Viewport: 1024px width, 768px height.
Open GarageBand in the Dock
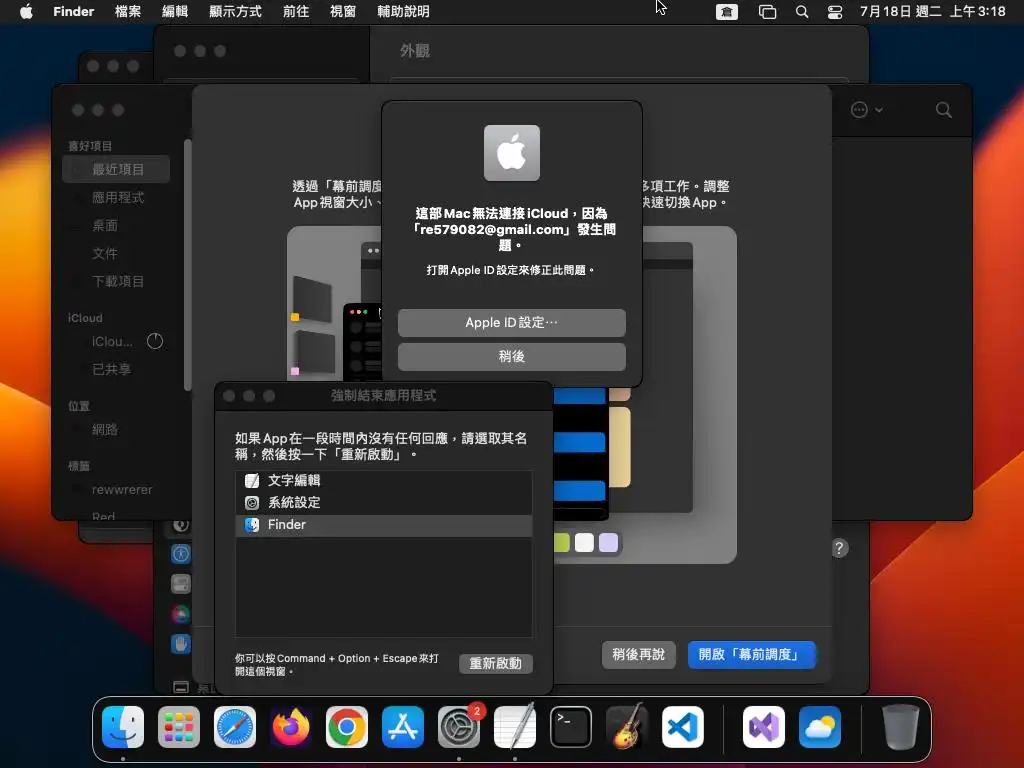(x=627, y=727)
